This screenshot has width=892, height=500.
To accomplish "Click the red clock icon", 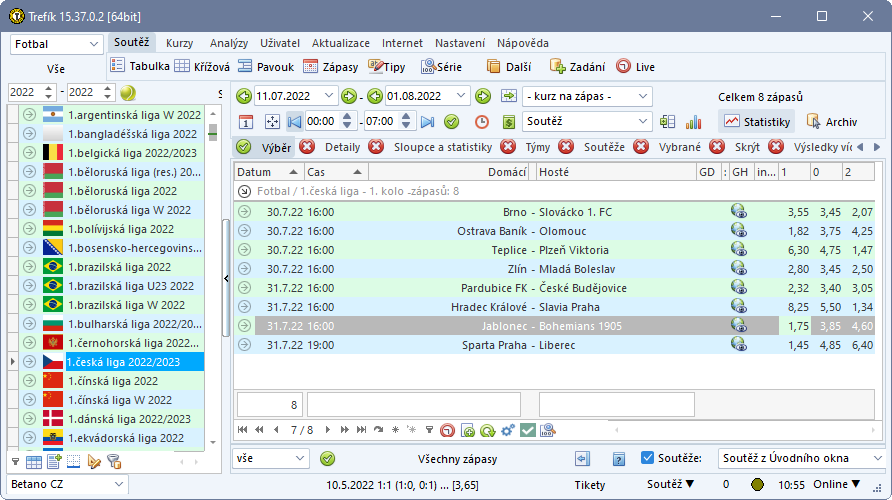I will pos(482,122).
